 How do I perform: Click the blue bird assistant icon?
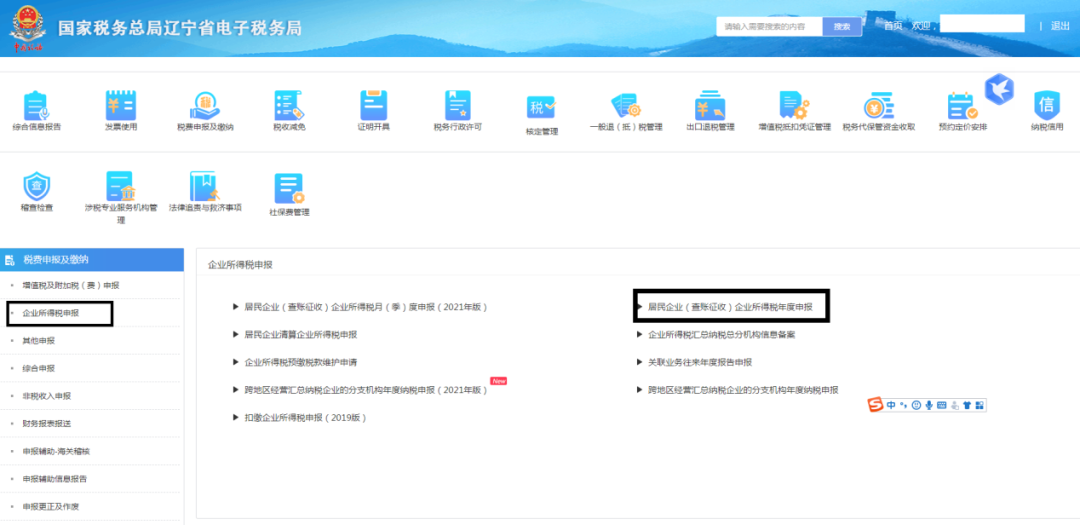999,89
